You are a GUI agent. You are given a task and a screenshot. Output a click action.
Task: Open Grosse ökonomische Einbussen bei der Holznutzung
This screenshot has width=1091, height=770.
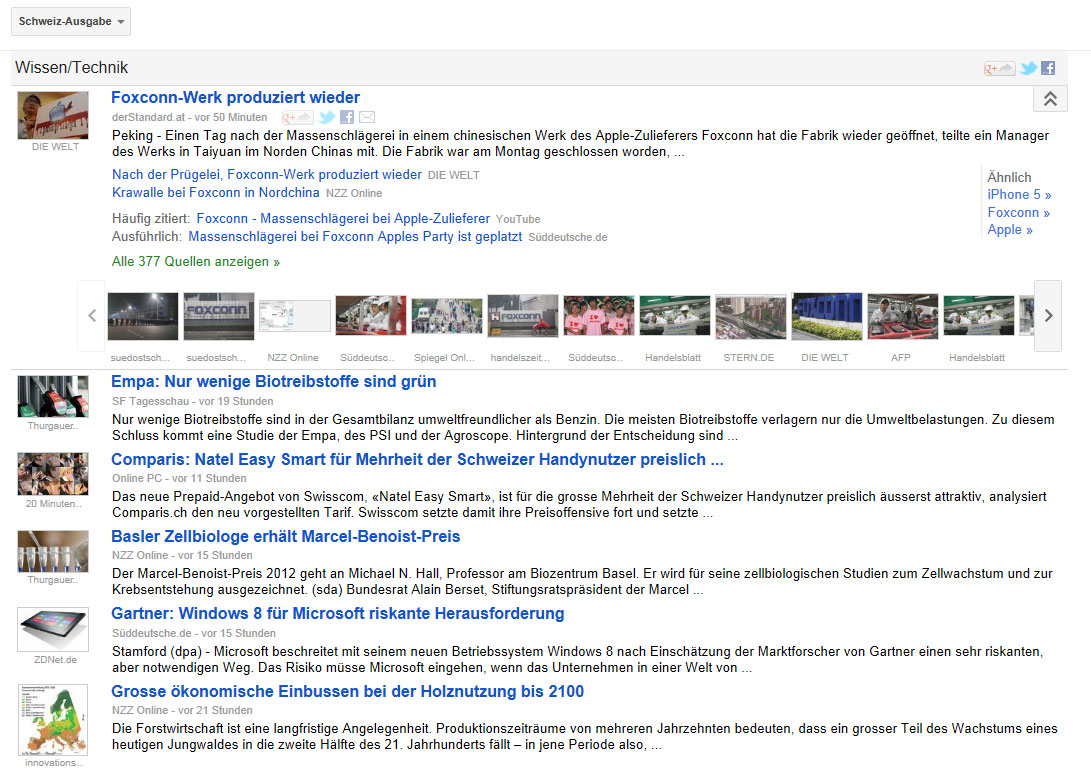click(x=347, y=691)
